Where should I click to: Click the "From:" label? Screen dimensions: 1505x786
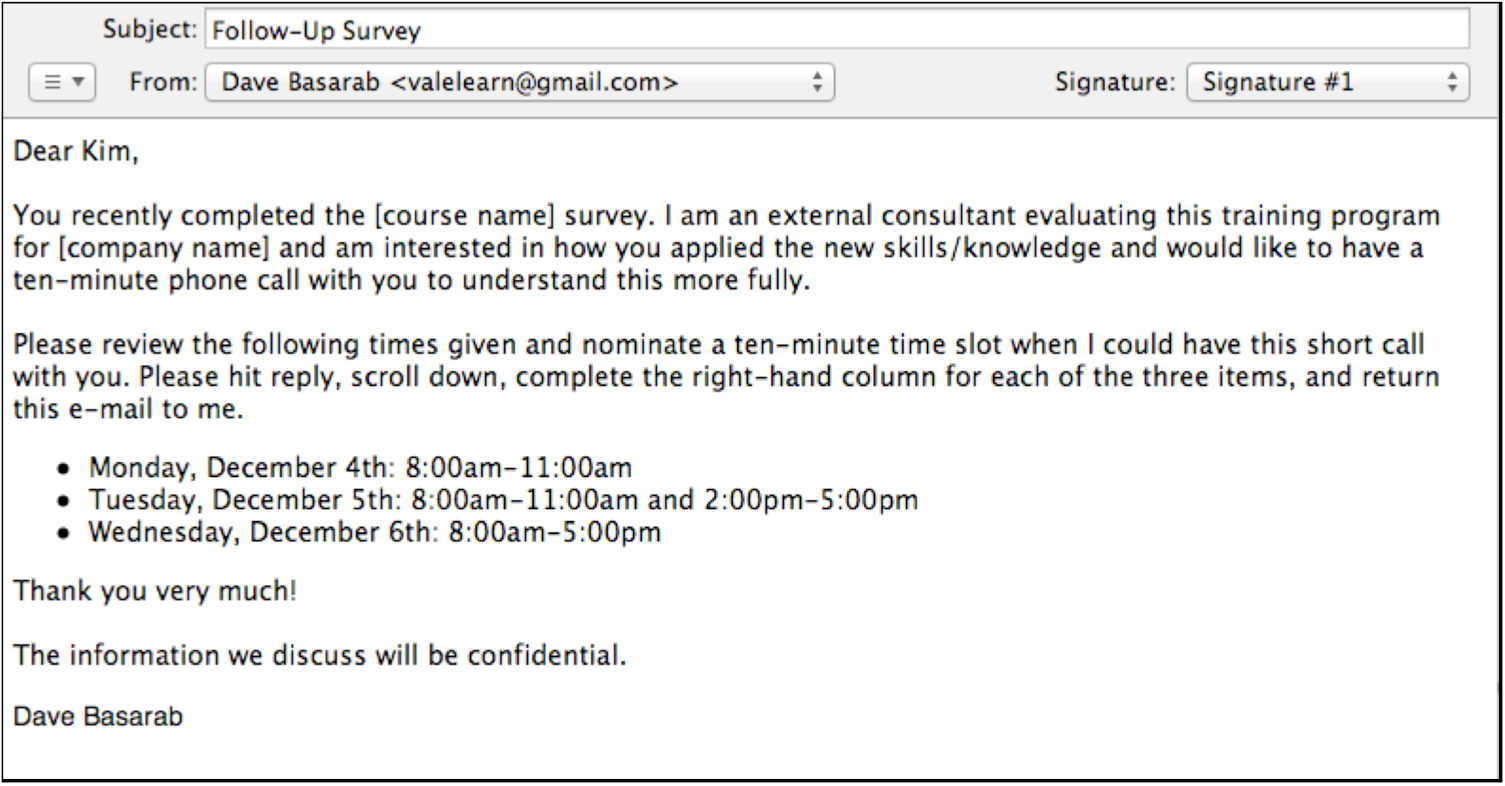[x=160, y=82]
